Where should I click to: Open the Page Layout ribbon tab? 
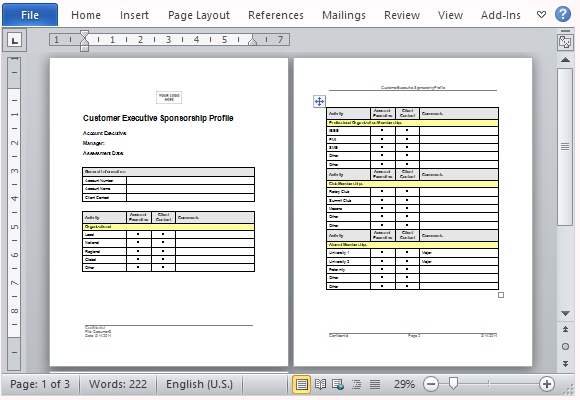(199, 15)
